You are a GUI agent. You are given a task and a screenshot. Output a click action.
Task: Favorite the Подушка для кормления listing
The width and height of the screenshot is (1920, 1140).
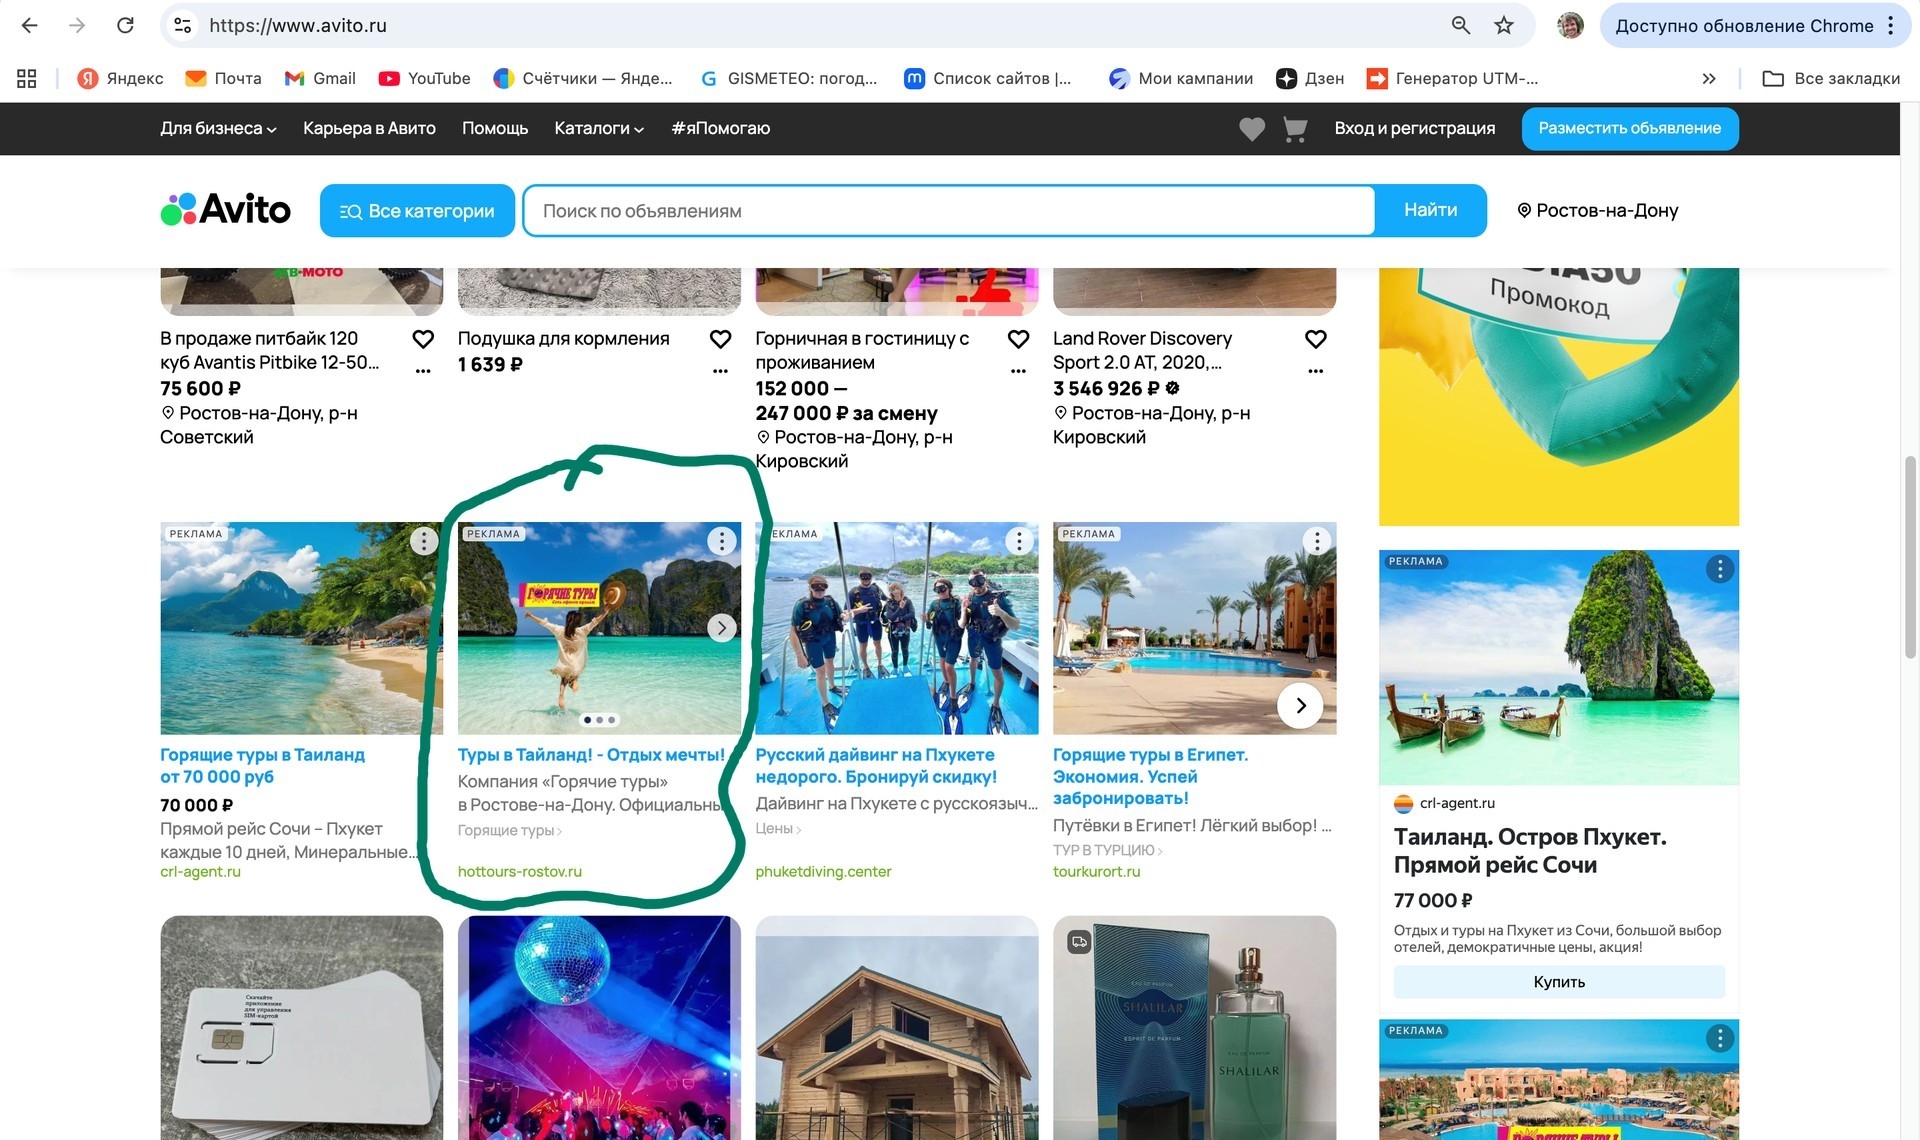pos(720,340)
